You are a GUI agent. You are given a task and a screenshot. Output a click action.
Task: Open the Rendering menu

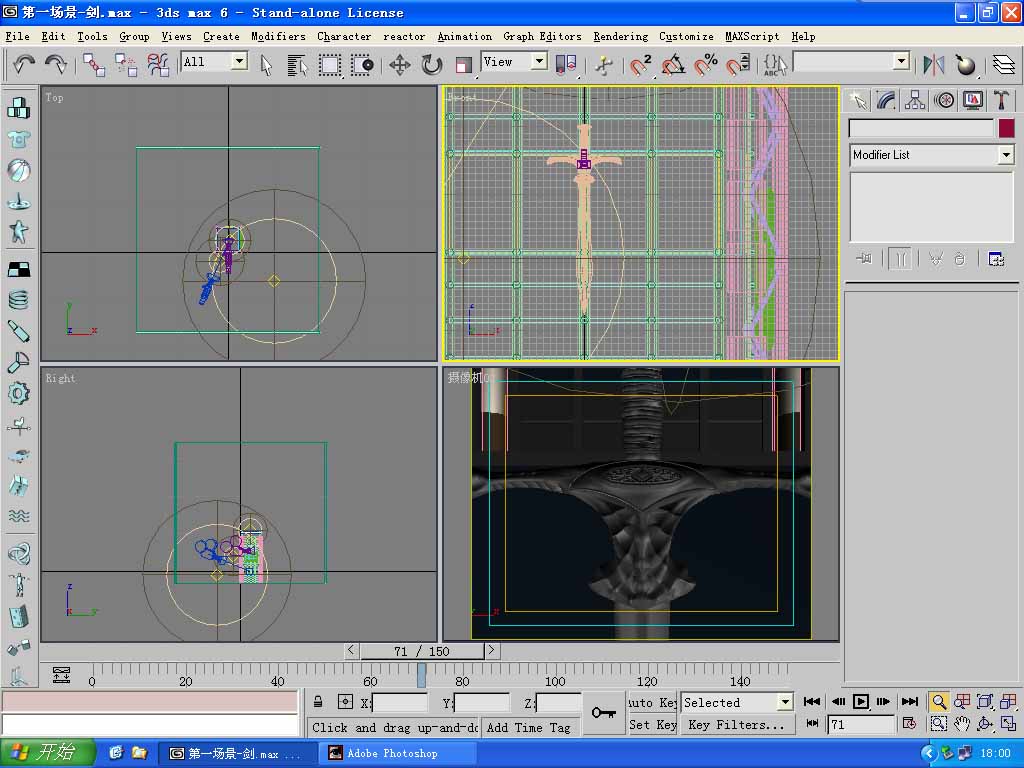(x=620, y=37)
